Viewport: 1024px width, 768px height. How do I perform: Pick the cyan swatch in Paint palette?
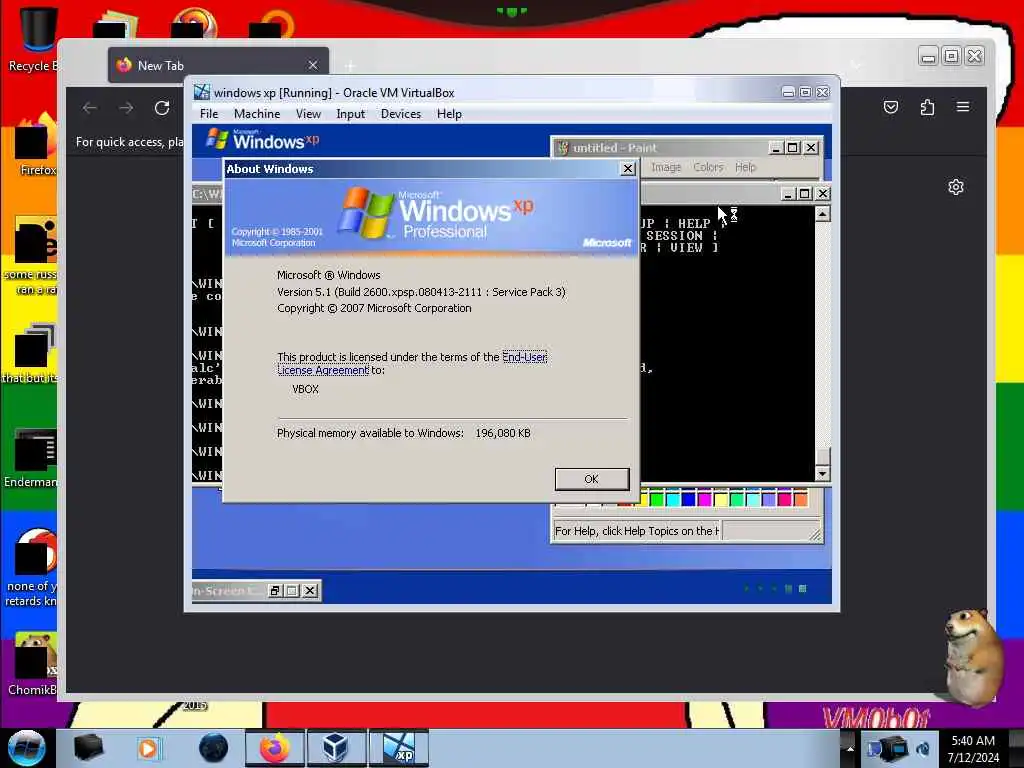pyautogui.click(x=673, y=500)
